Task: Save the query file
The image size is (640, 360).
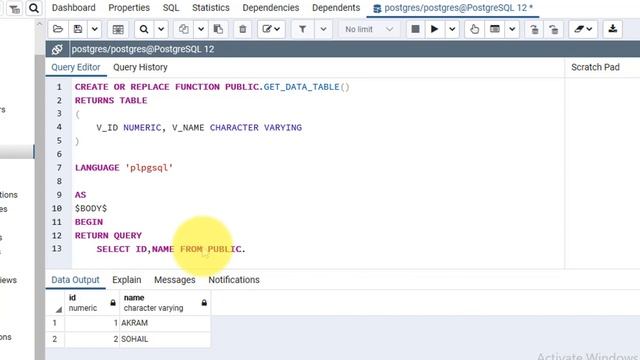Action: 78,29
